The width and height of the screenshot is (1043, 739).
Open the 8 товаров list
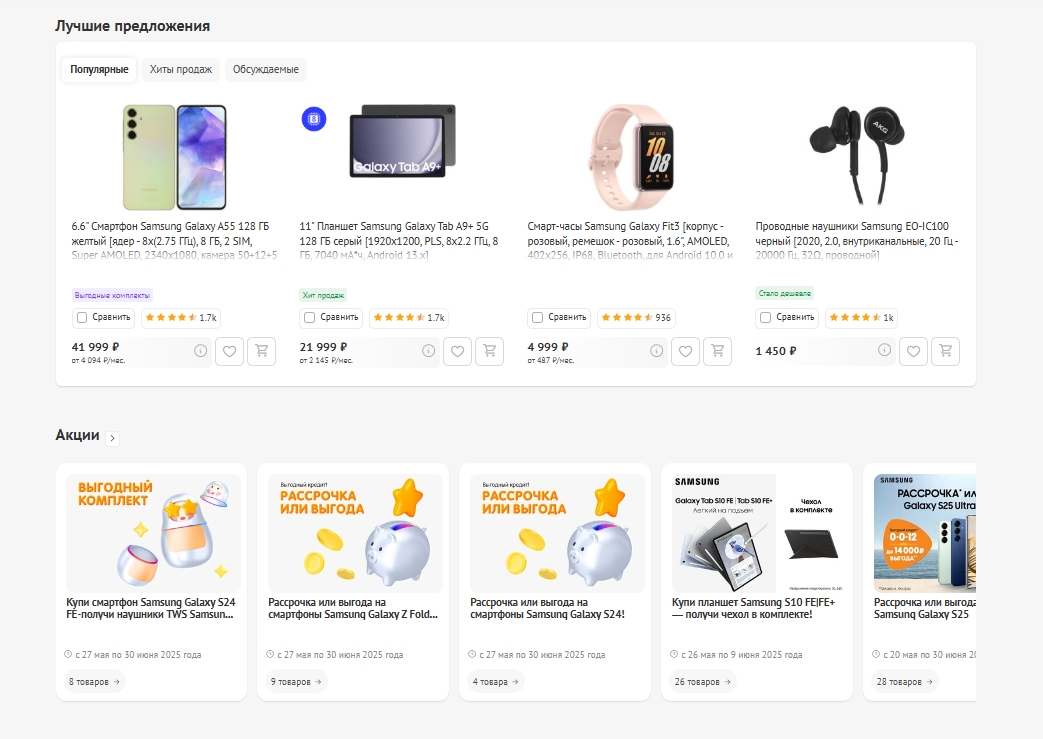[x=94, y=682]
